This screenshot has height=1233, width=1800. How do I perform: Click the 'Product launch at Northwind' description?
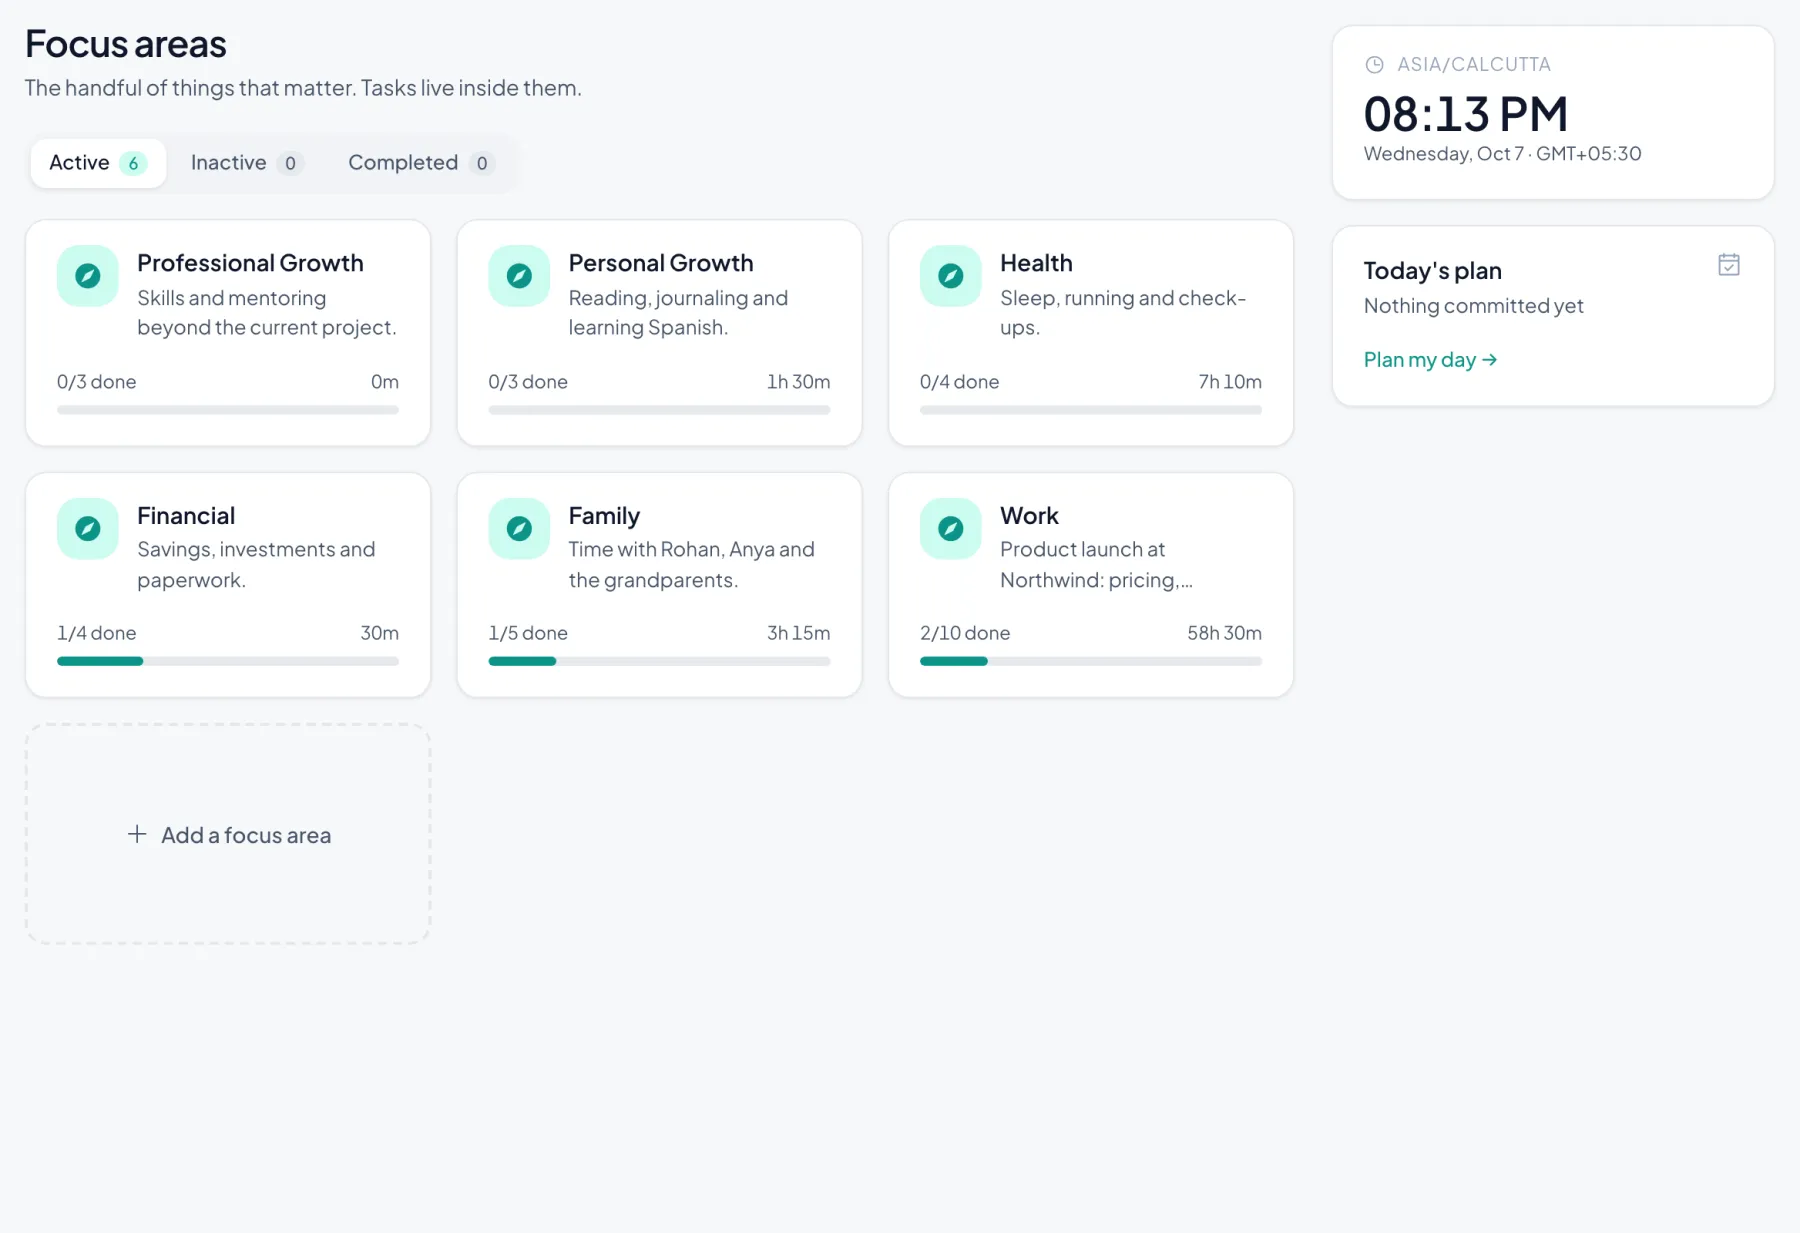click(x=1096, y=565)
